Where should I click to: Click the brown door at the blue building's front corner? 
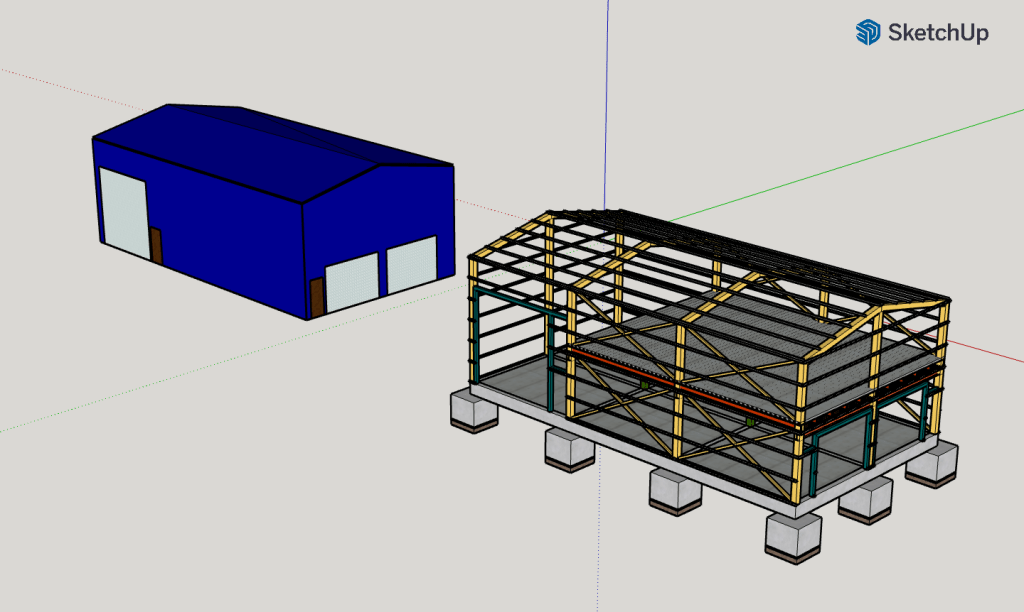click(317, 298)
